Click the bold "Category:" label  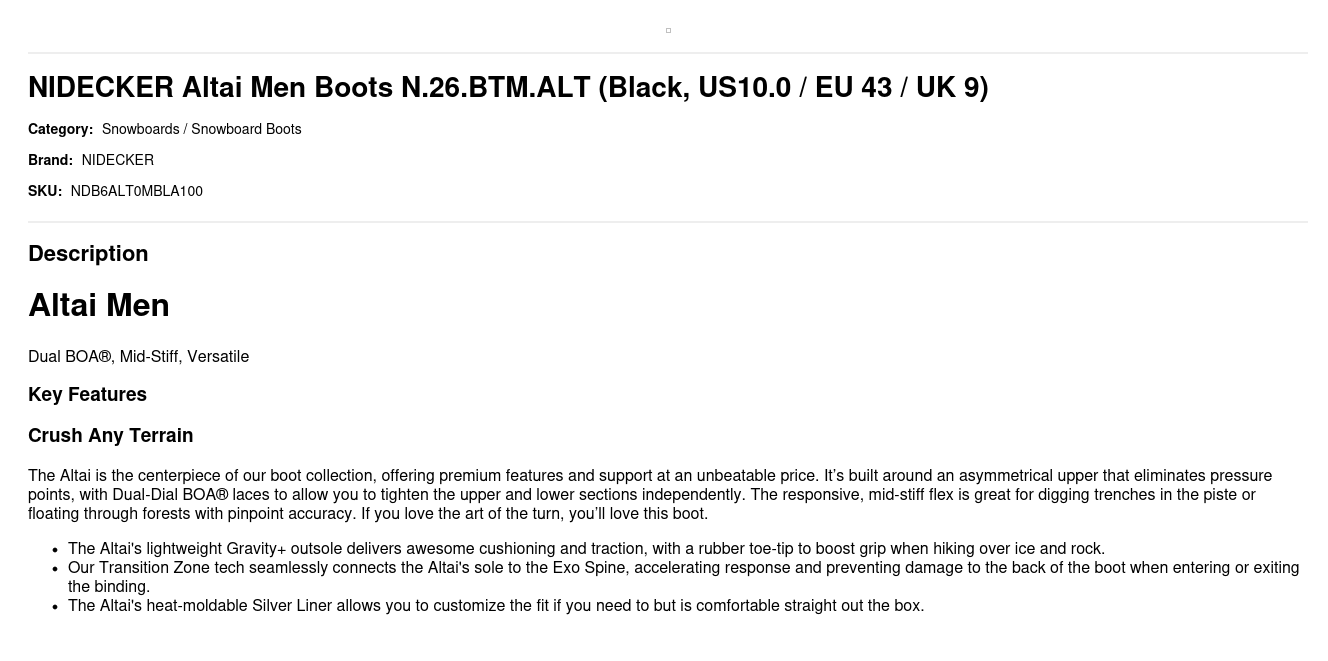[60, 129]
